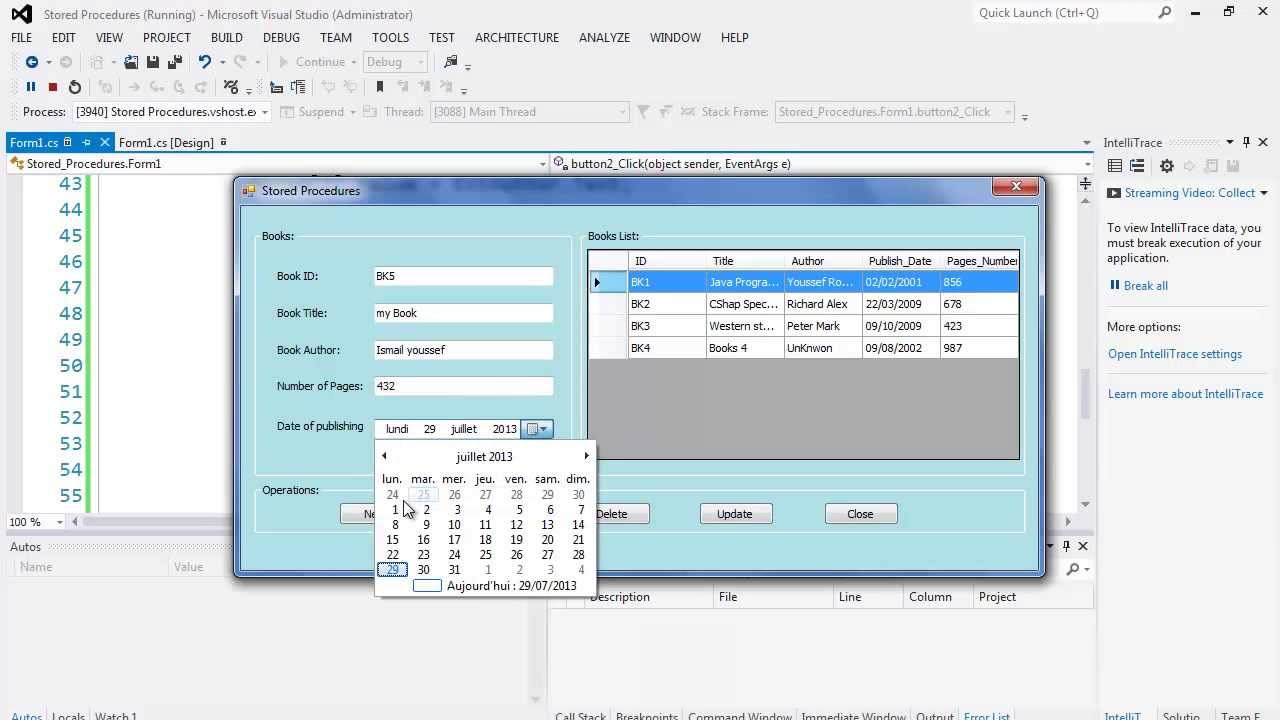
Task: Pause debugging with Break All toolbar icon
Action: click(31, 87)
